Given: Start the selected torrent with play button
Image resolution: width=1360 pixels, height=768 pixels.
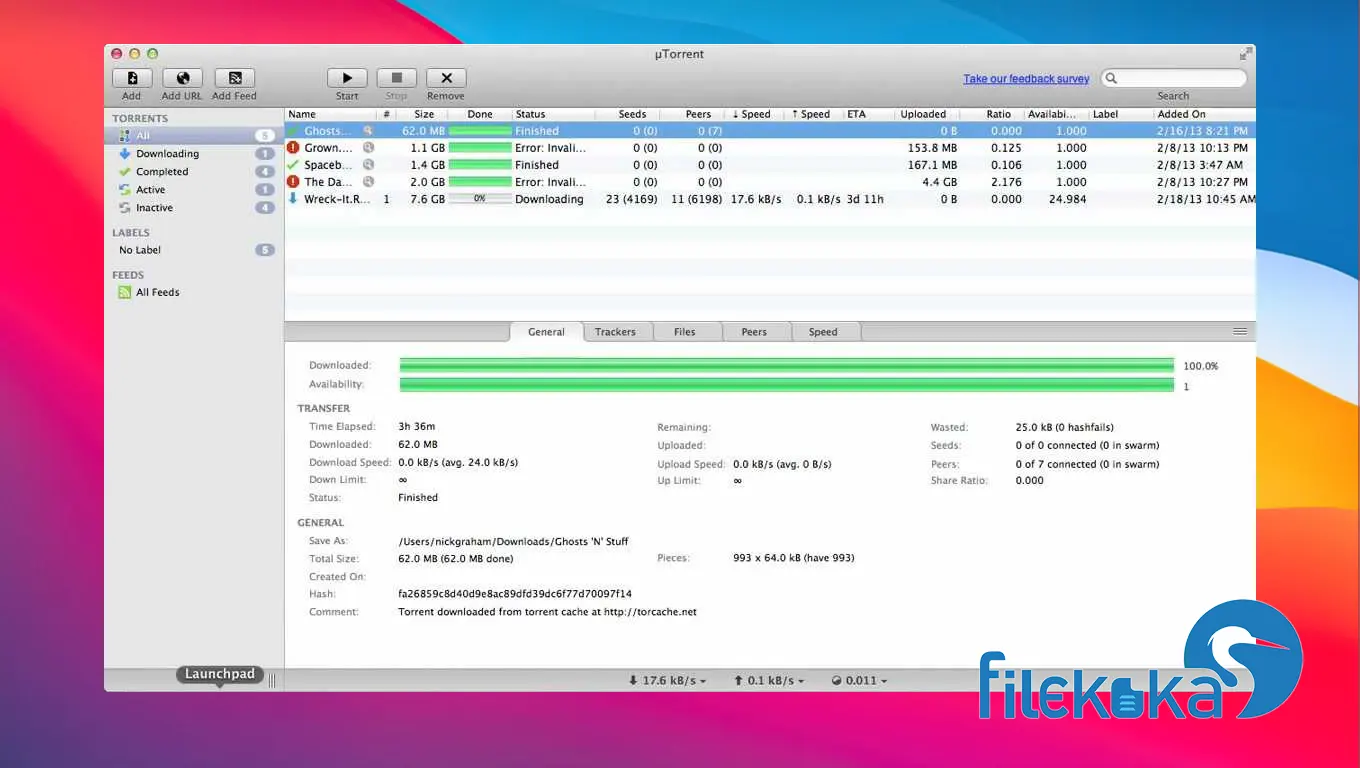Looking at the screenshot, I should point(347,78).
